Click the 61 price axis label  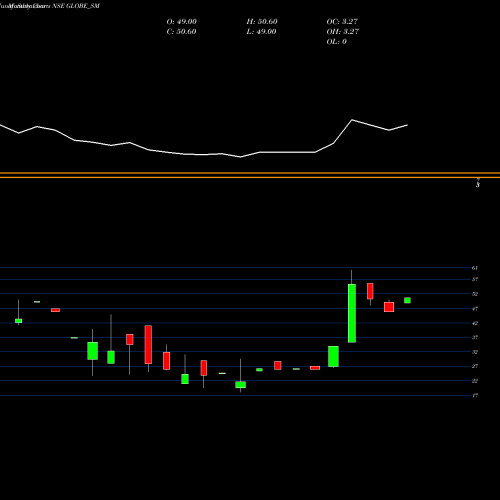pyautogui.click(x=475, y=268)
